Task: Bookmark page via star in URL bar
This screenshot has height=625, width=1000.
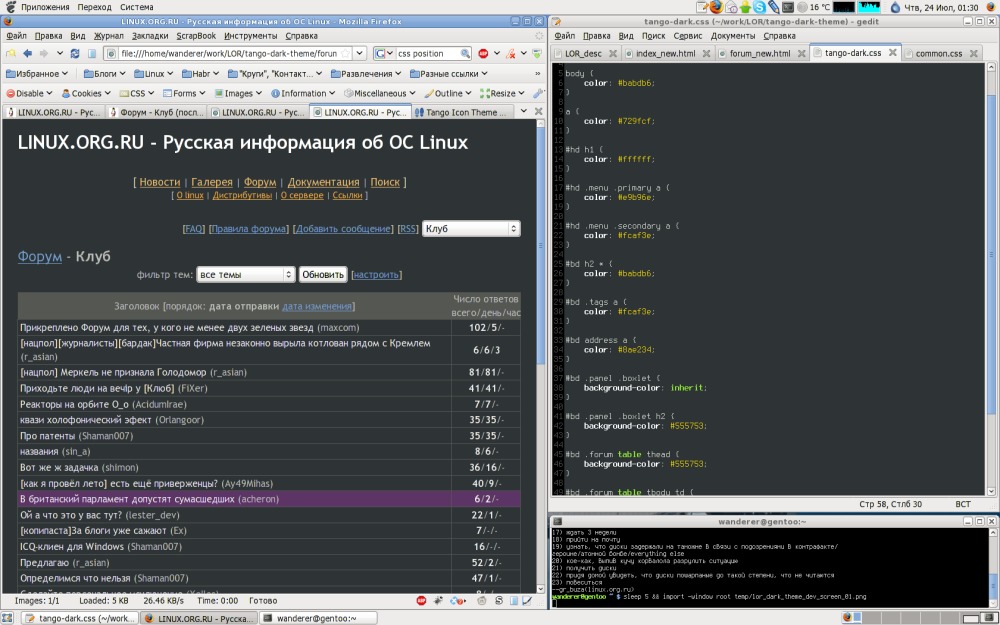Action: (x=345, y=54)
